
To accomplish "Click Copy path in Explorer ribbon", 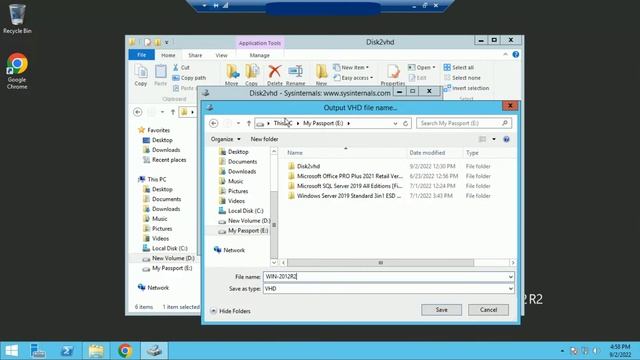I will (x=189, y=78).
